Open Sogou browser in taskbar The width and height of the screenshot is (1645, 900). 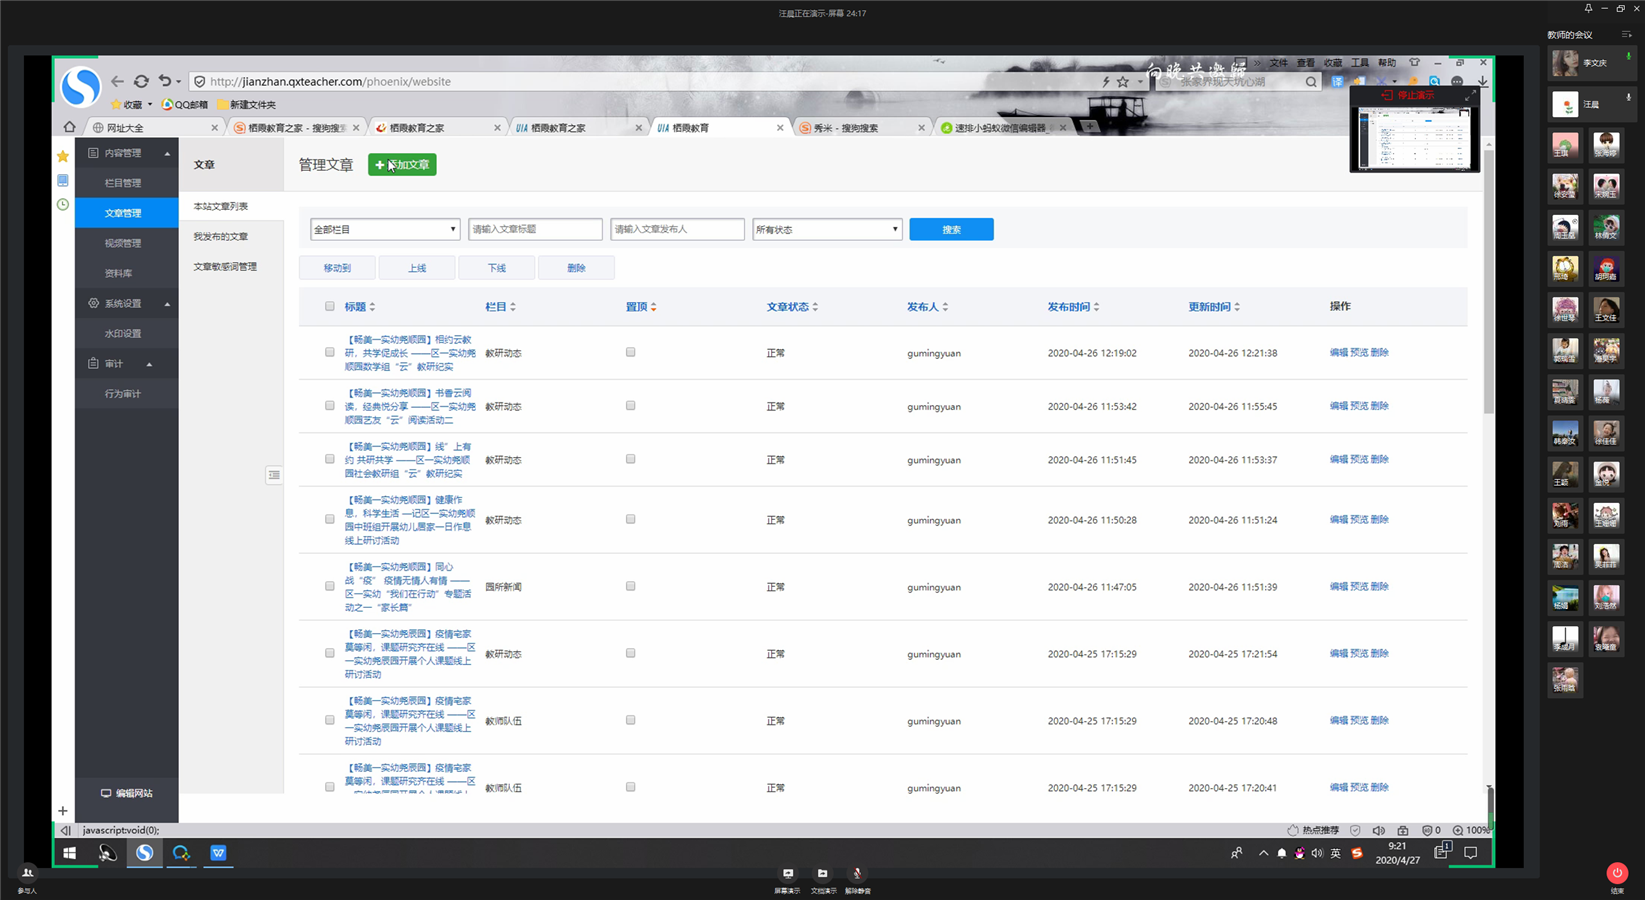(x=145, y=853)
